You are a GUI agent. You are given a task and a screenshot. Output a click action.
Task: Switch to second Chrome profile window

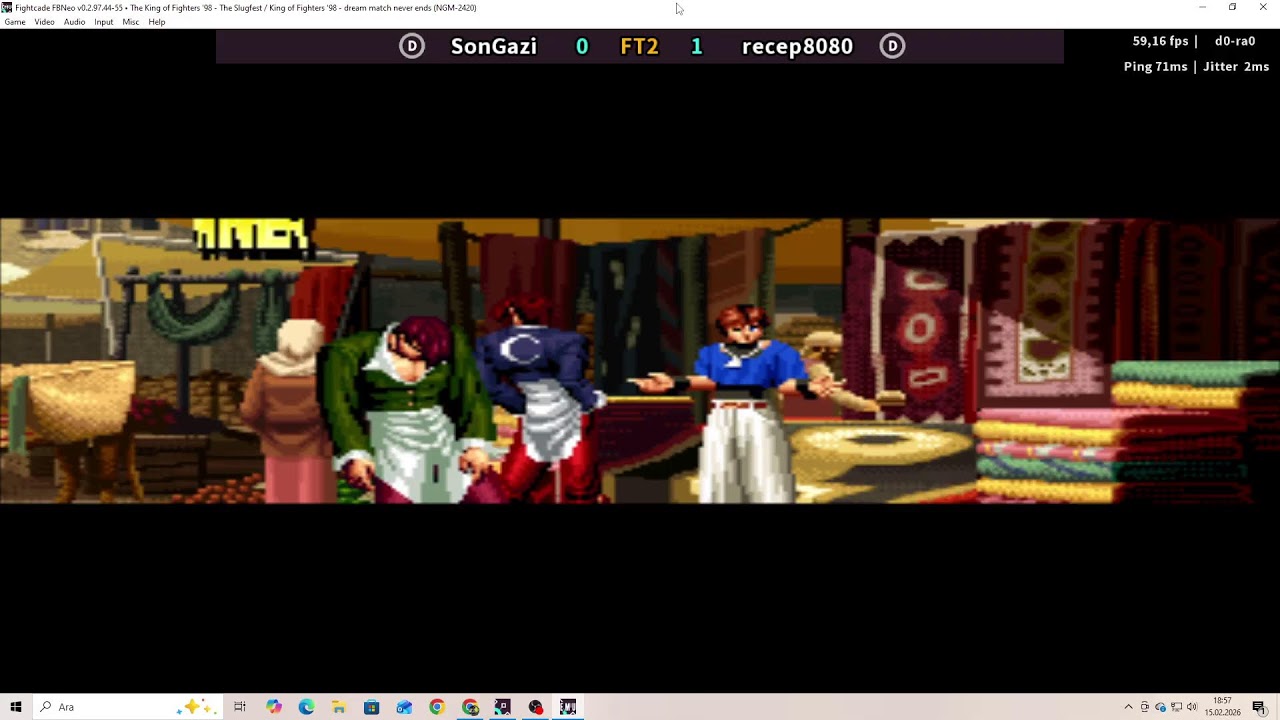click(x=470, y=707)
